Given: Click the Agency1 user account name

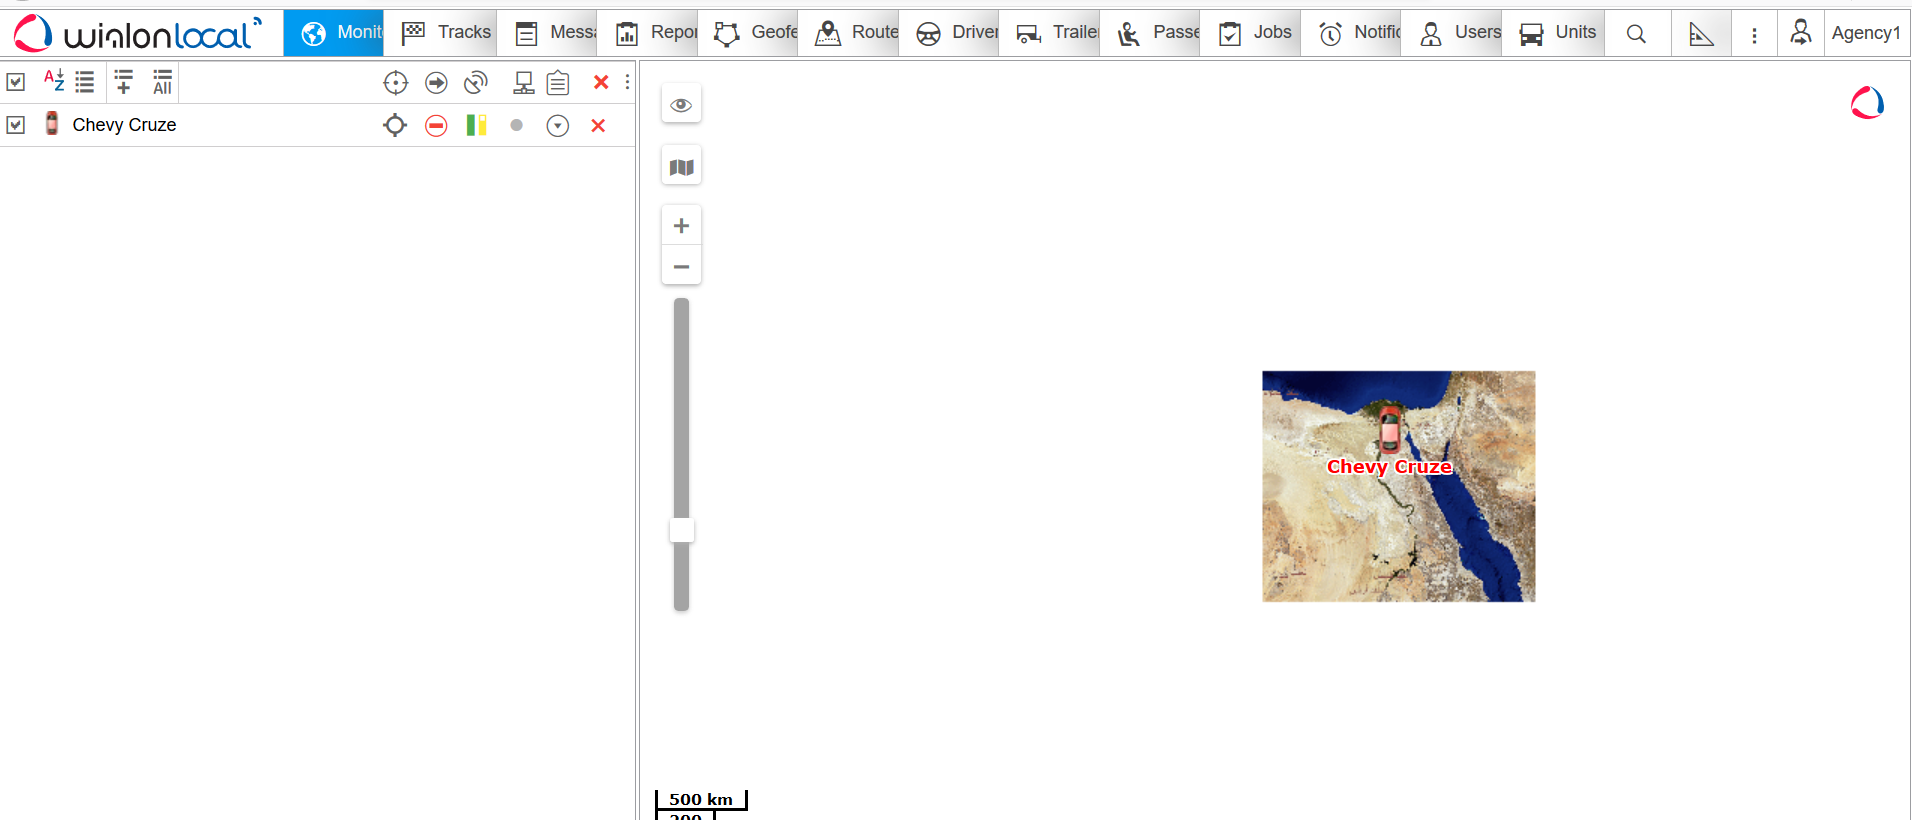Looking at the screenshot, I should [x=1865, y=33].
